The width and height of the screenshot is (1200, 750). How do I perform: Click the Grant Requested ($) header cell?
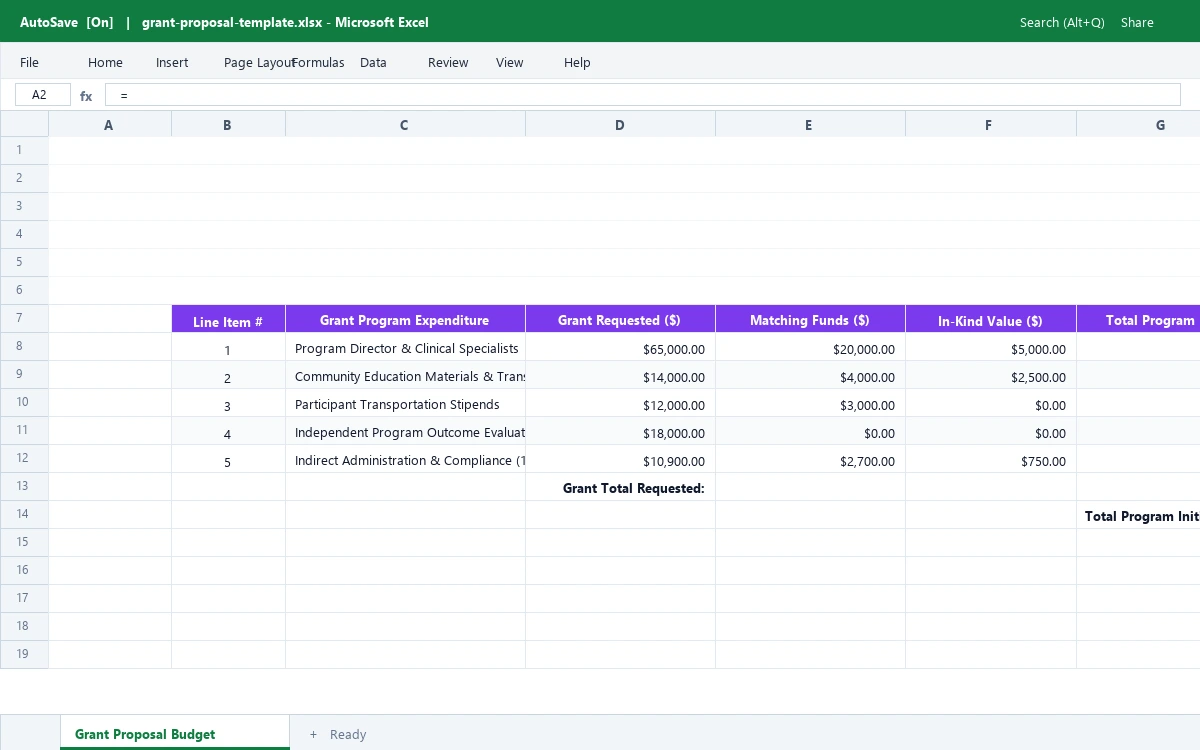(620, 319)
